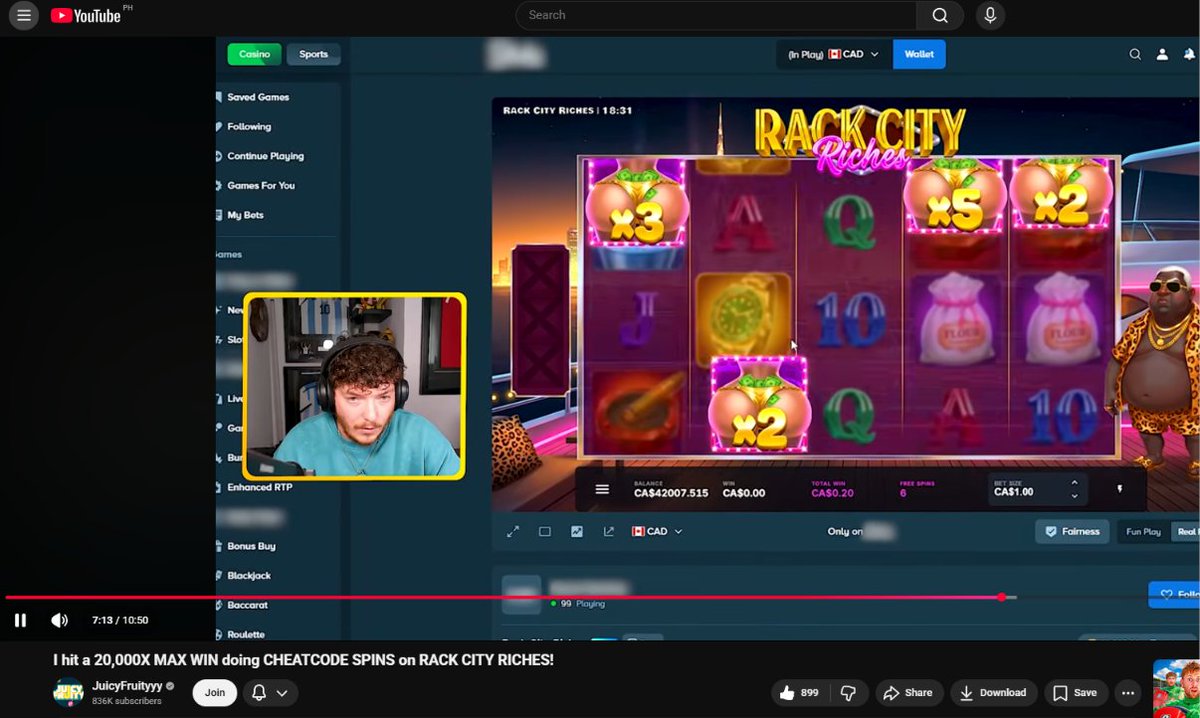Open Enhanced RTP in sidebar

coord(259,487)
